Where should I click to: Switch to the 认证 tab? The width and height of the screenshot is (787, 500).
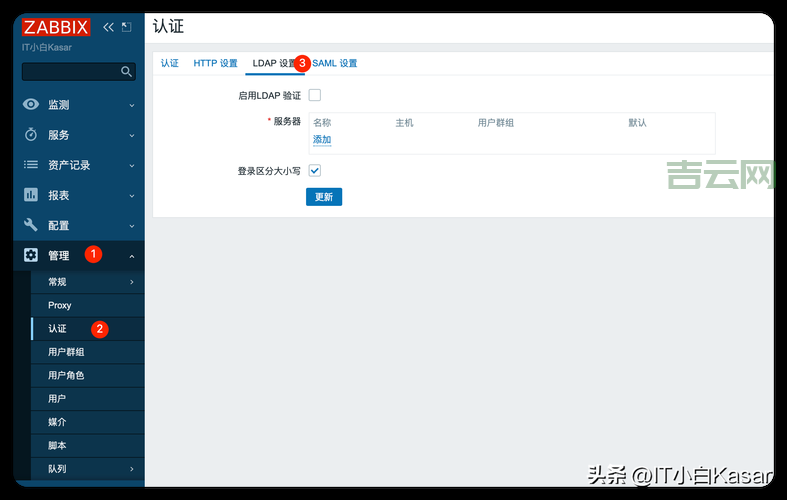pos(170,63)
